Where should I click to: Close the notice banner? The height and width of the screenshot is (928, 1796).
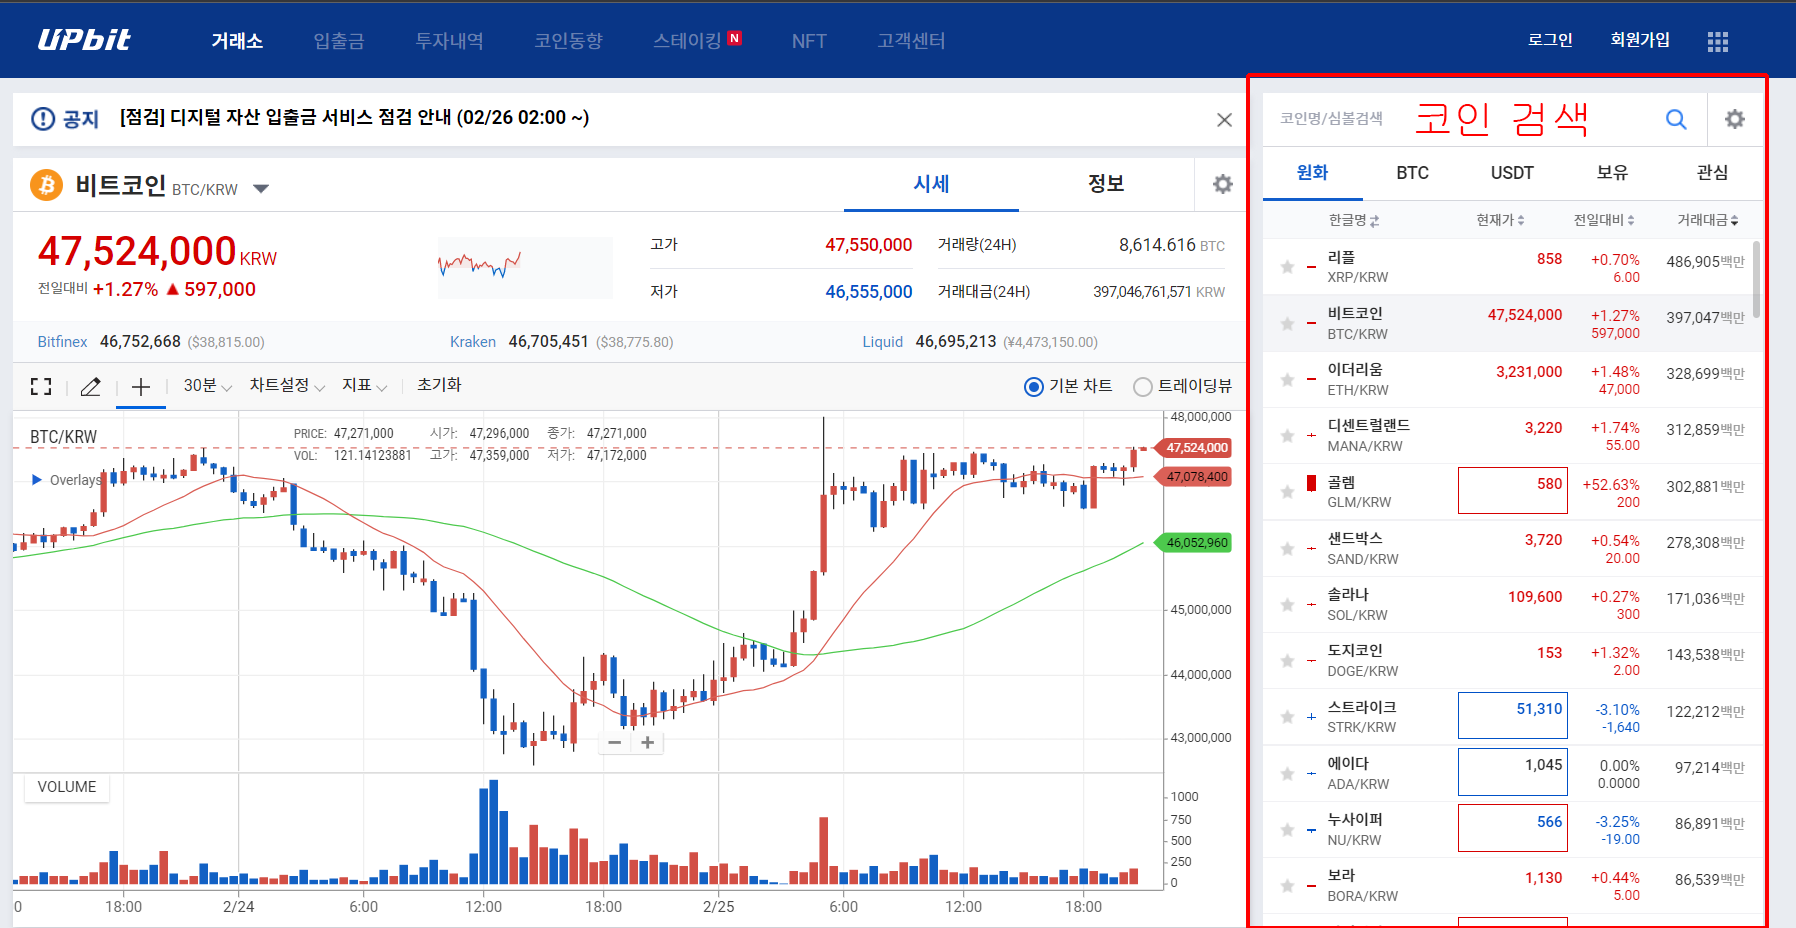tap(1224, 120)
